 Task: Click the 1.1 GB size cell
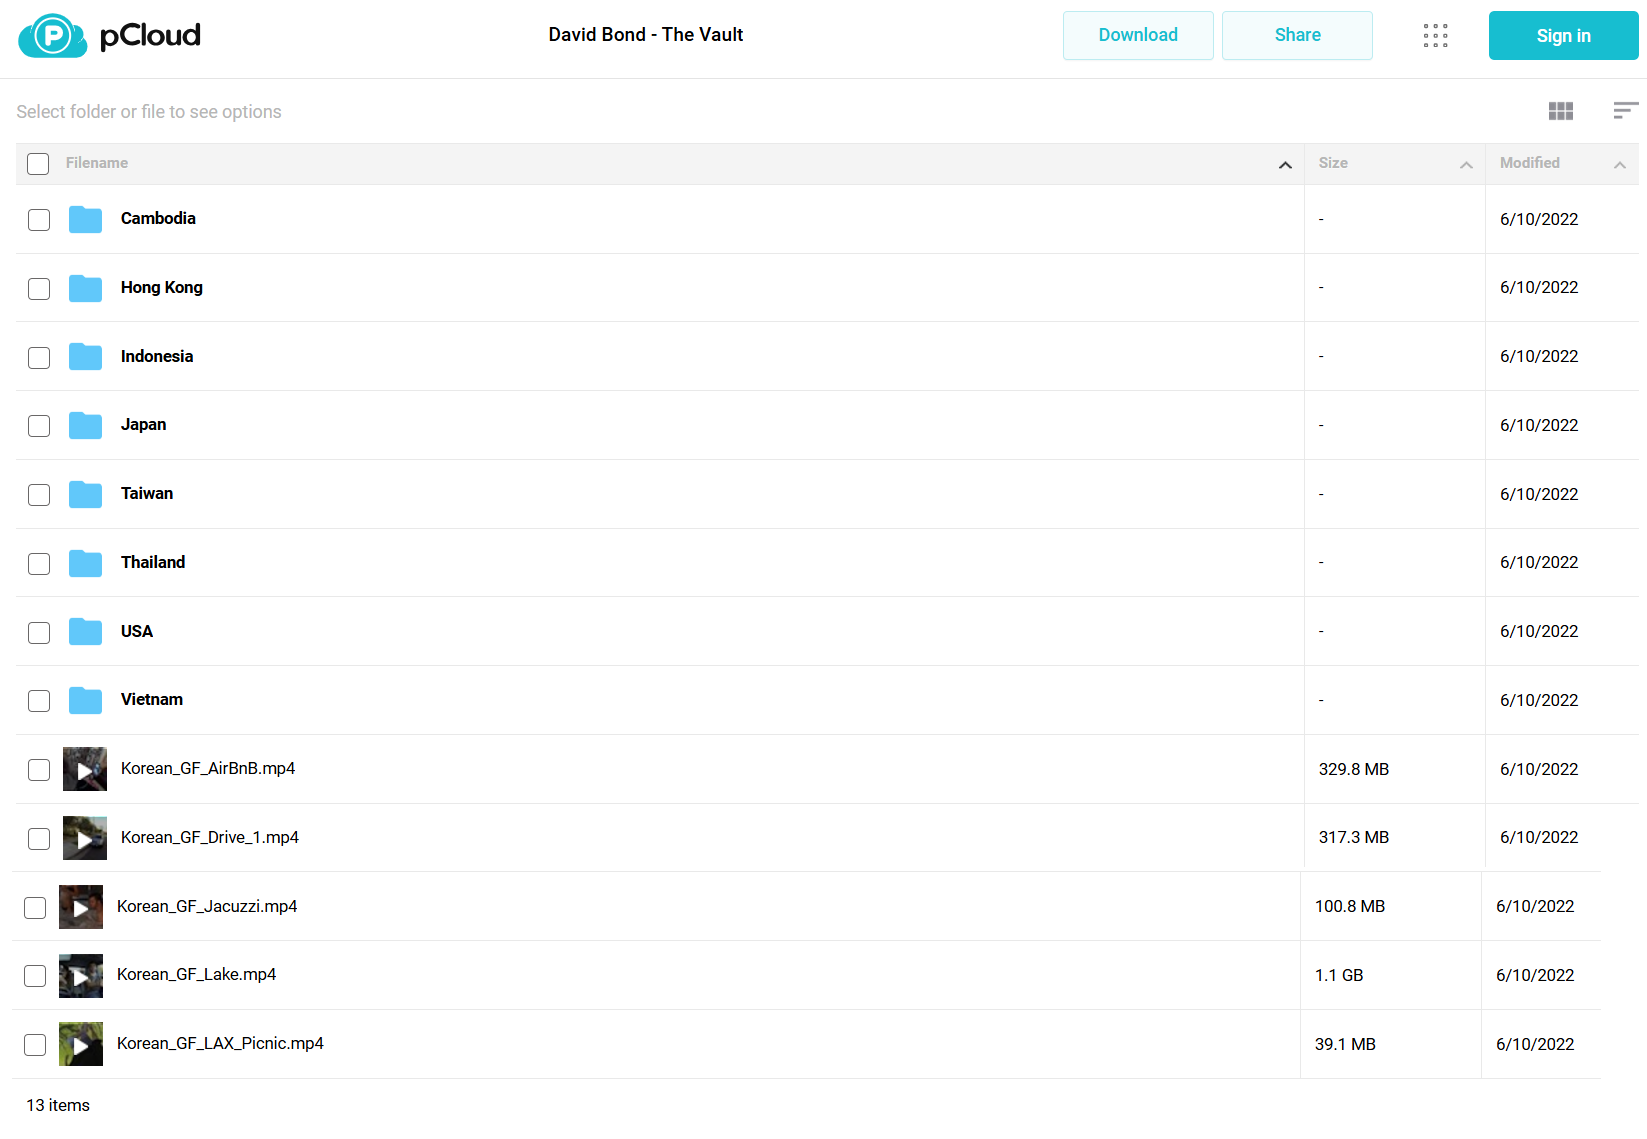[1339, 975]
